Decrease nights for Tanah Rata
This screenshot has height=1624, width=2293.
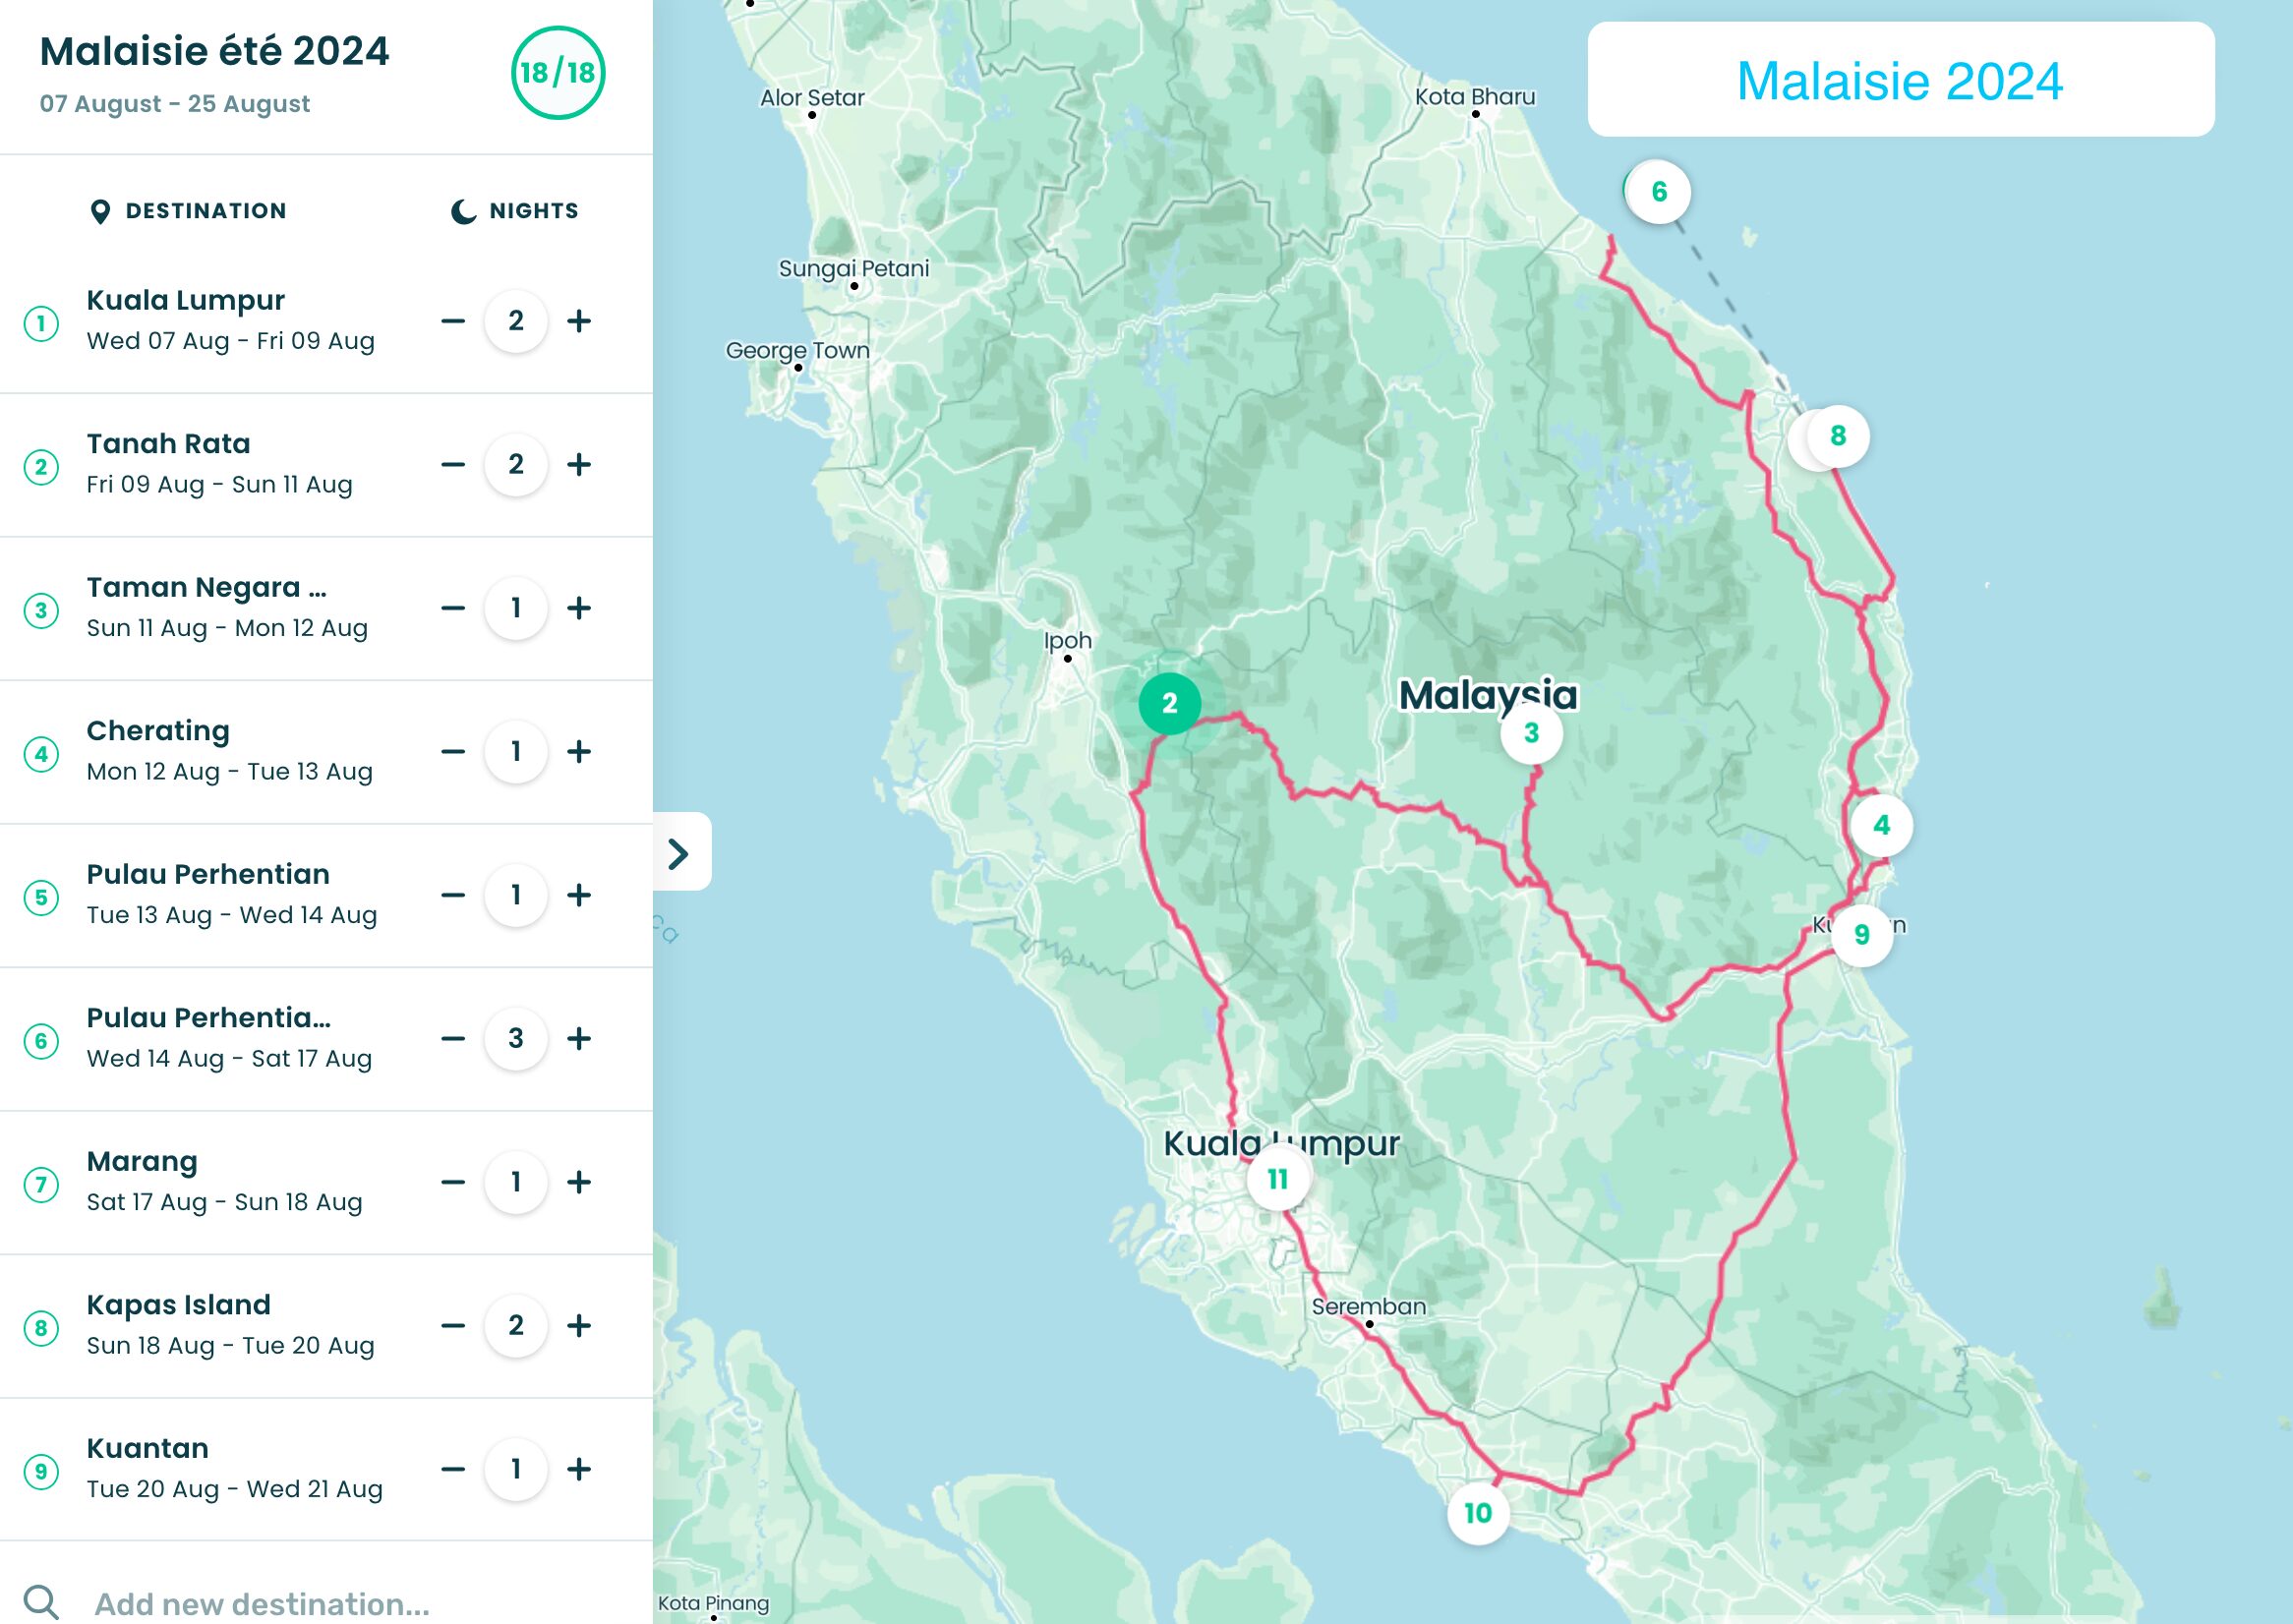point(453,465)
